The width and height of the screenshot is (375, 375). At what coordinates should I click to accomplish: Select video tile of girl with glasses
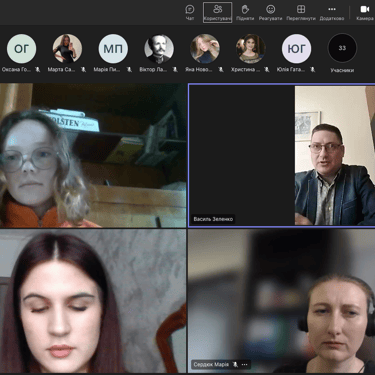coord(93,155)
